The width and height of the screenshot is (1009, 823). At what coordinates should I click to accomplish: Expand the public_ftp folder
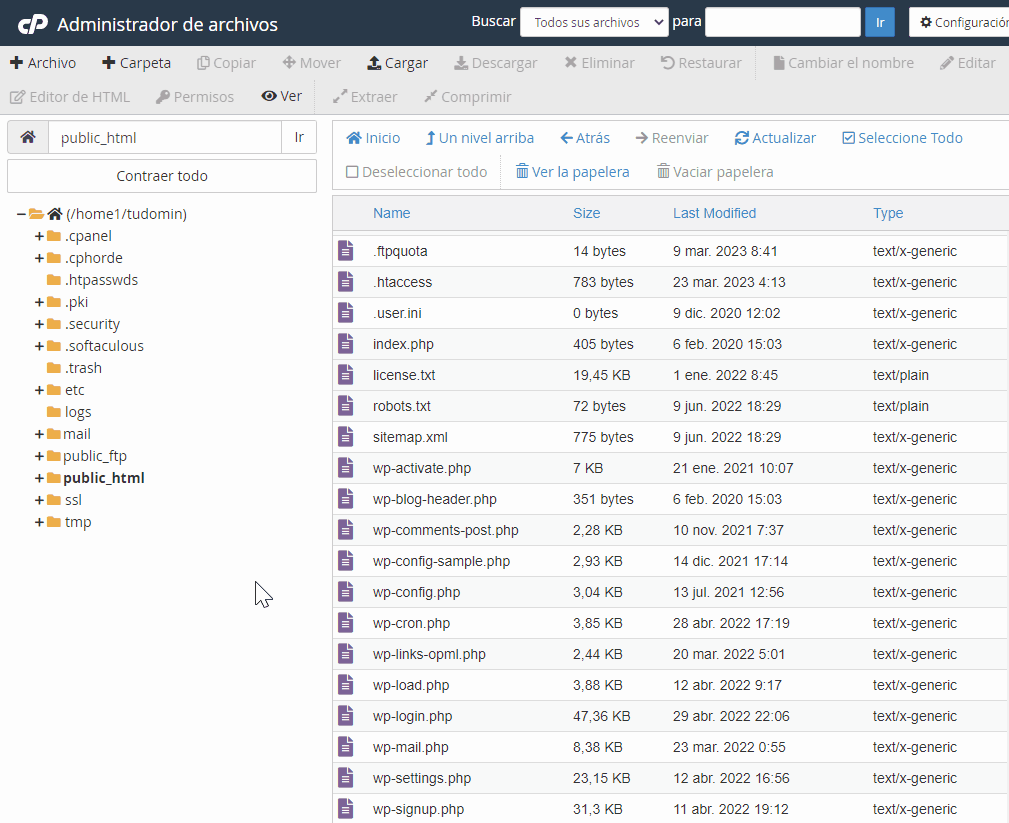pos(39,456)
